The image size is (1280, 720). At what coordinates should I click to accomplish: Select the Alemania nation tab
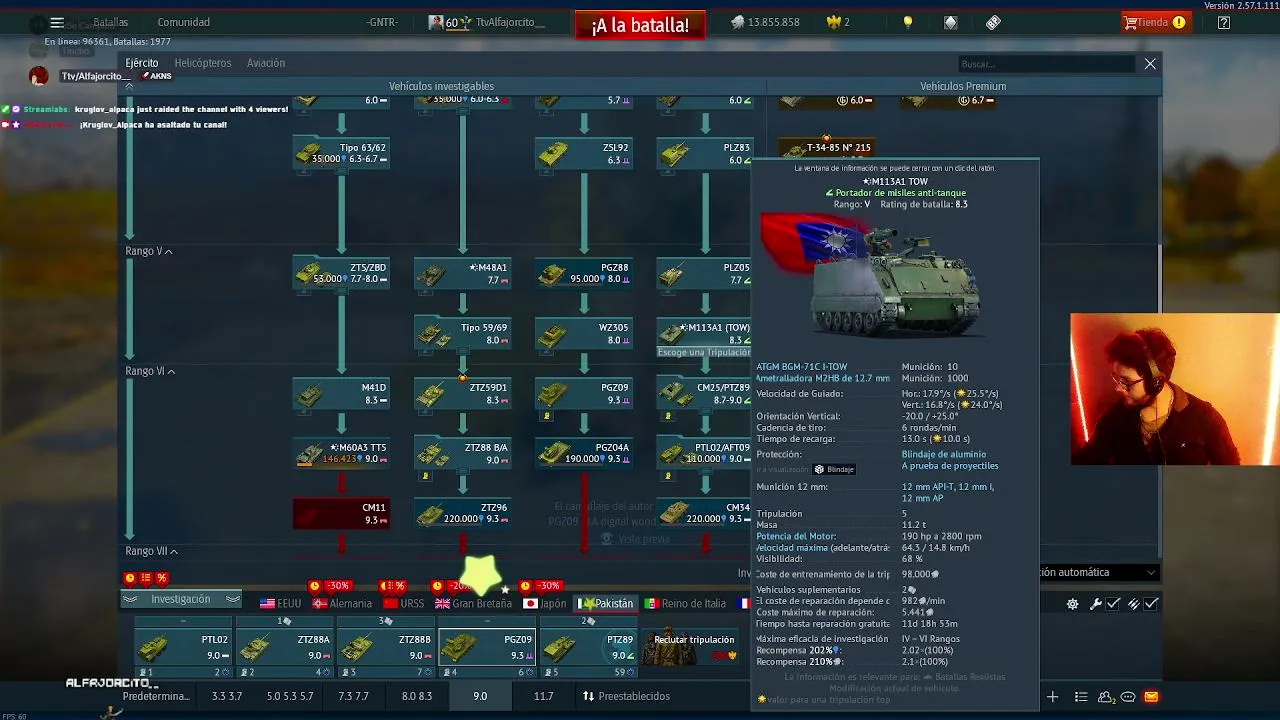coord(342,604)
